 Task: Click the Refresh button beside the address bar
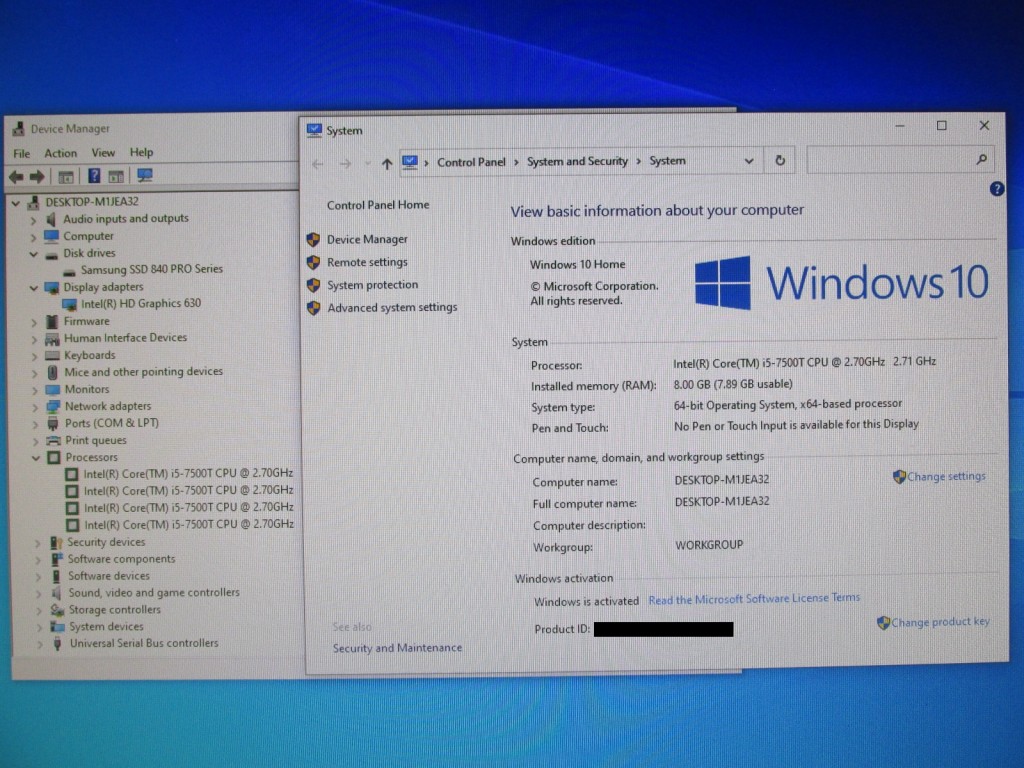pos(780,161)
